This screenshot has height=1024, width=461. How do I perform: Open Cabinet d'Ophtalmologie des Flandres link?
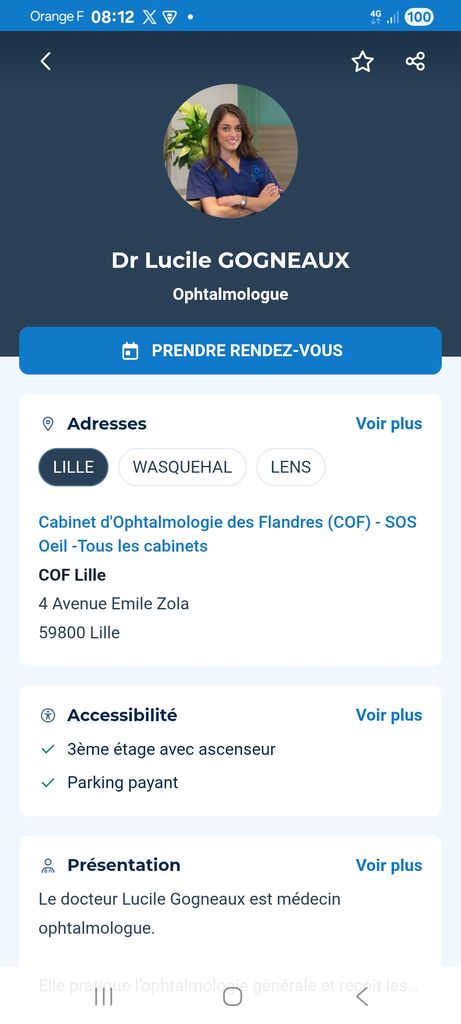227,534
